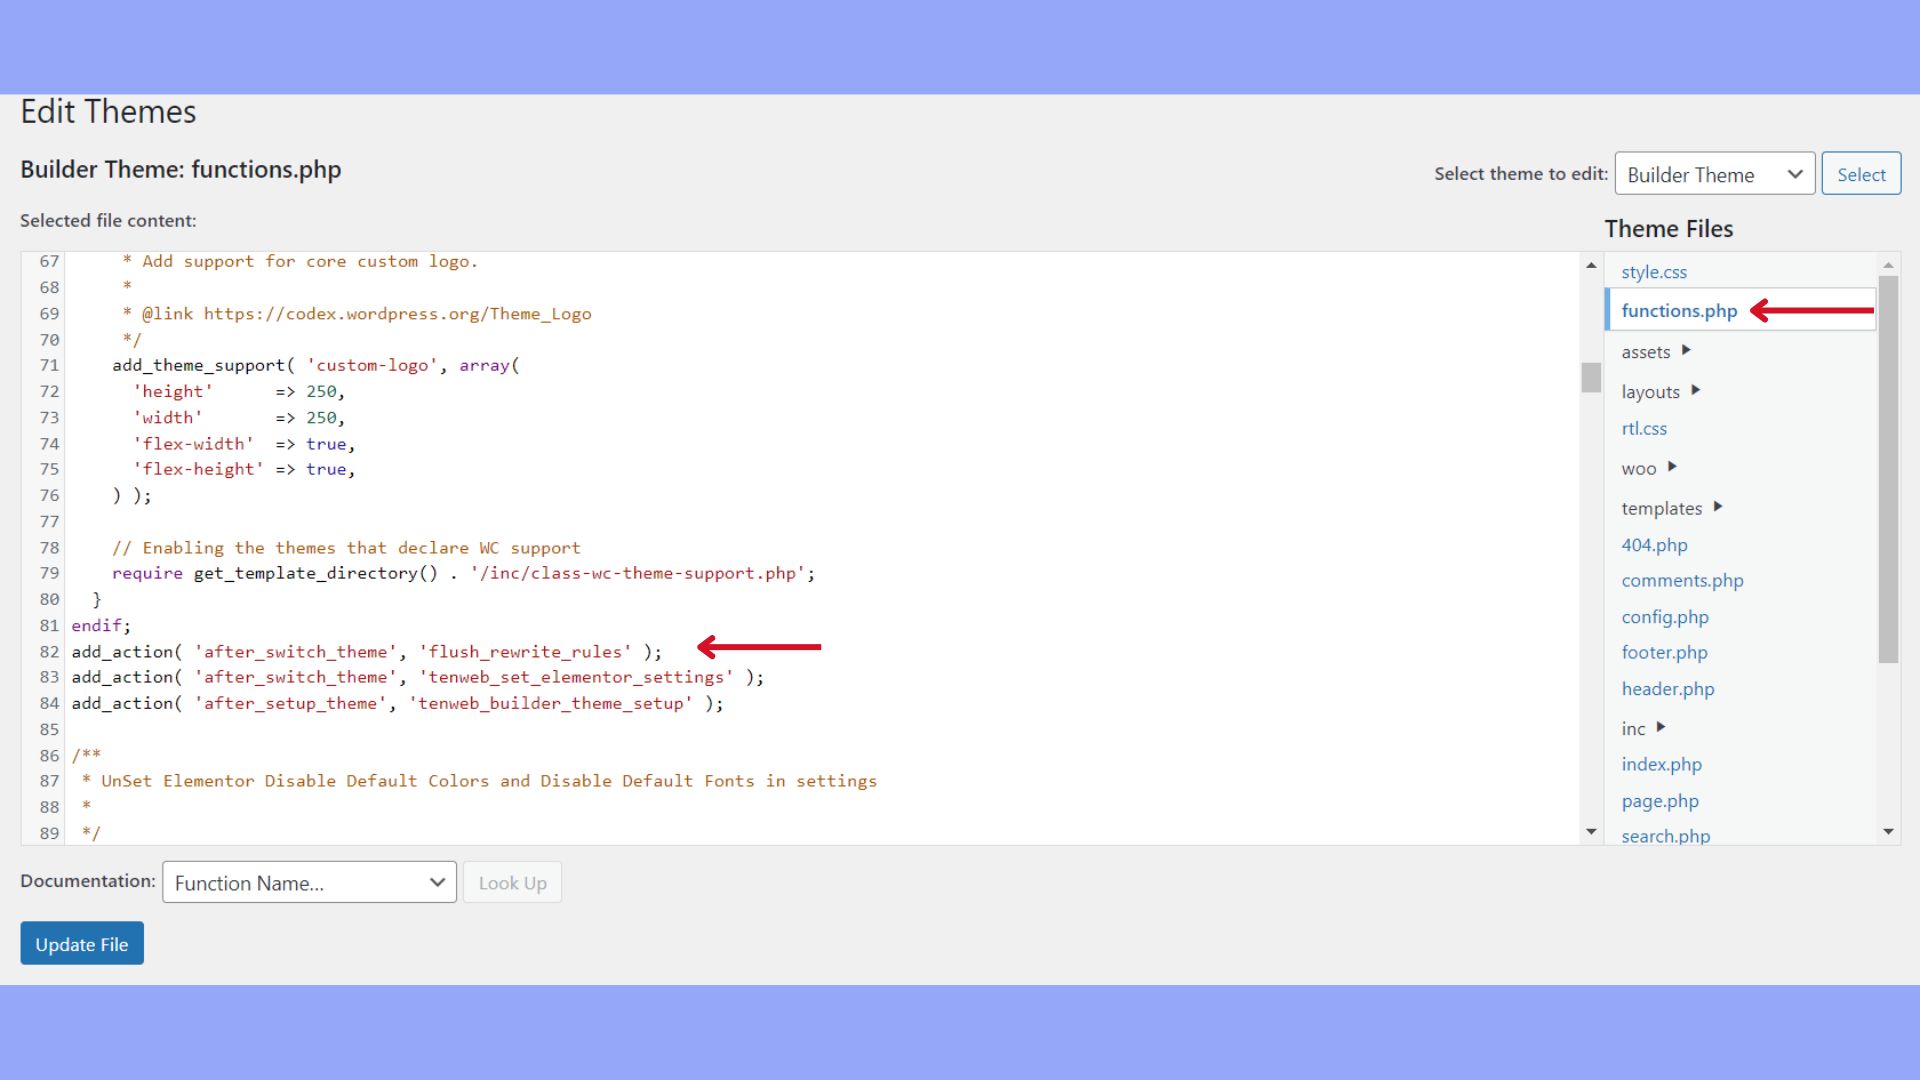Open the 404.php template
The image size is (1920, 1080).
1655,544
